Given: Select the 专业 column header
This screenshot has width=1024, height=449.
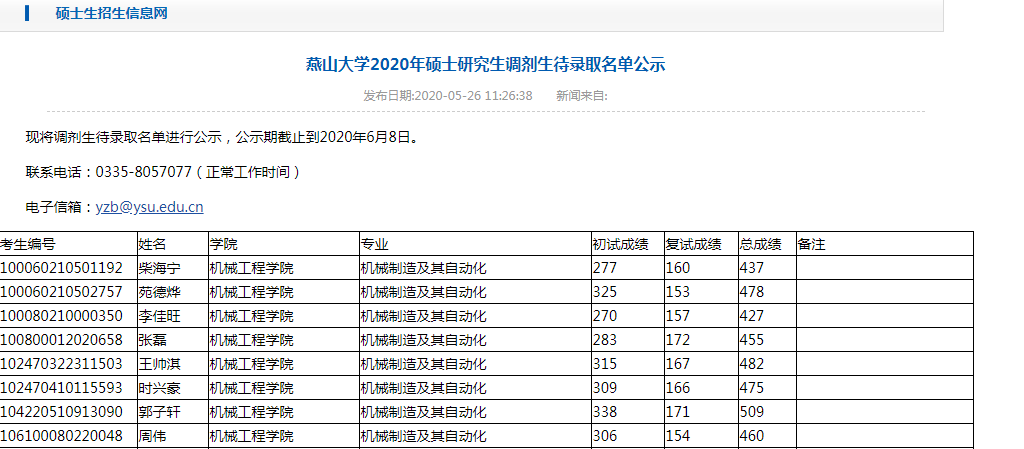Looking at the screenshot, I should point(374,244).
